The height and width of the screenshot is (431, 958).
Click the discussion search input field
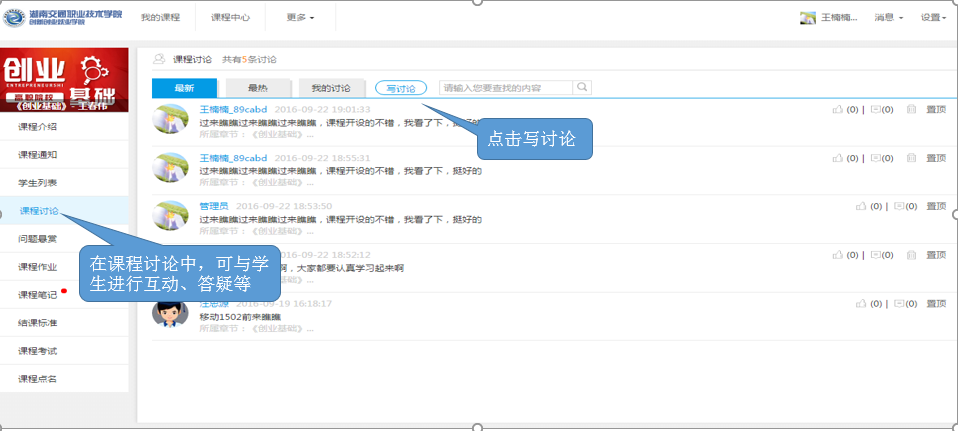[505, 88]
